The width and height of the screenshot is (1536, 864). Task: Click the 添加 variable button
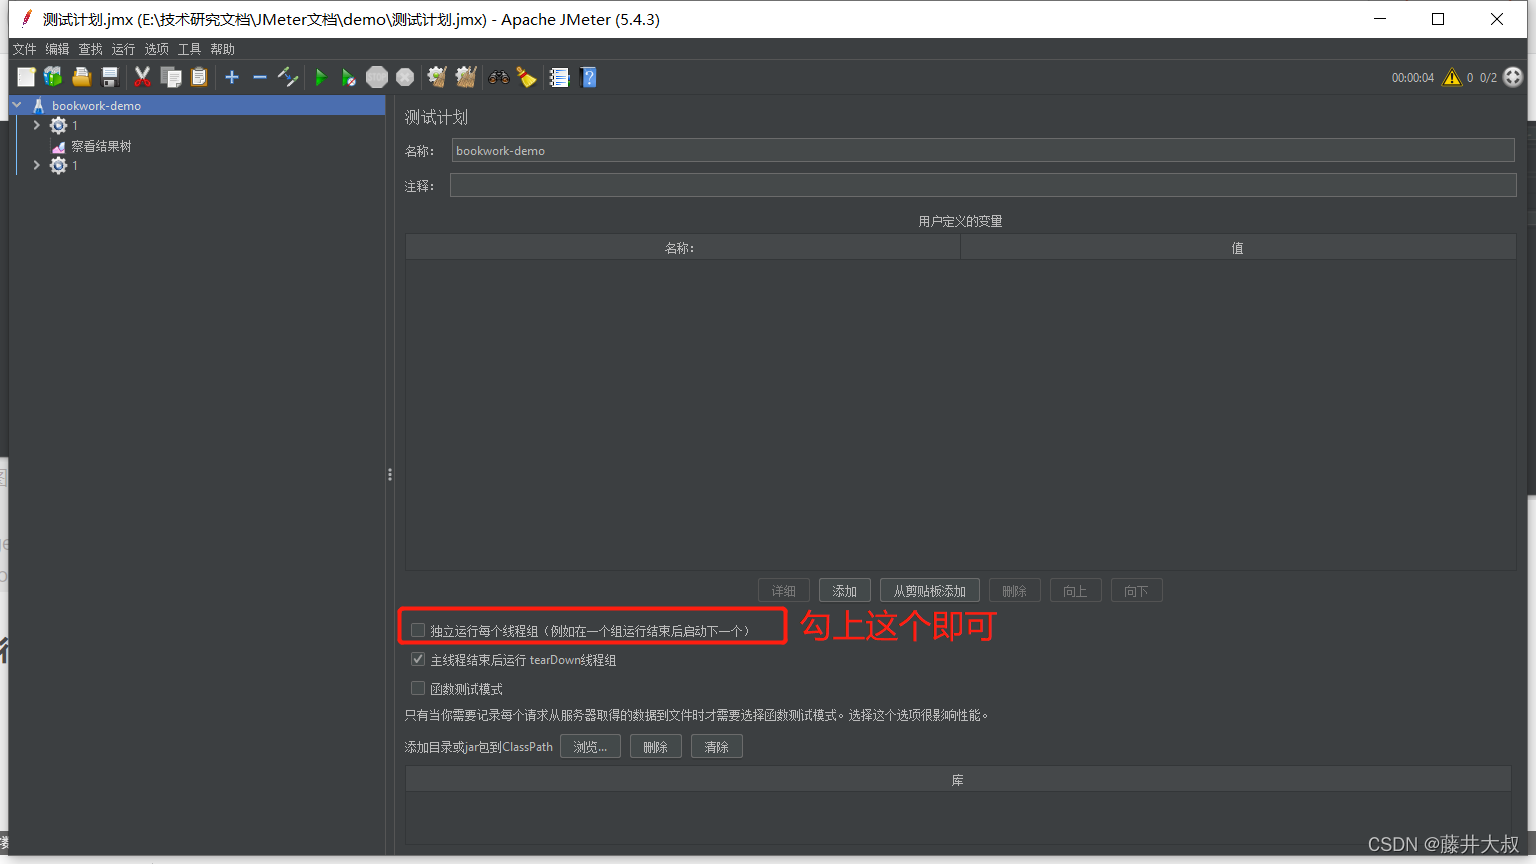845,591
